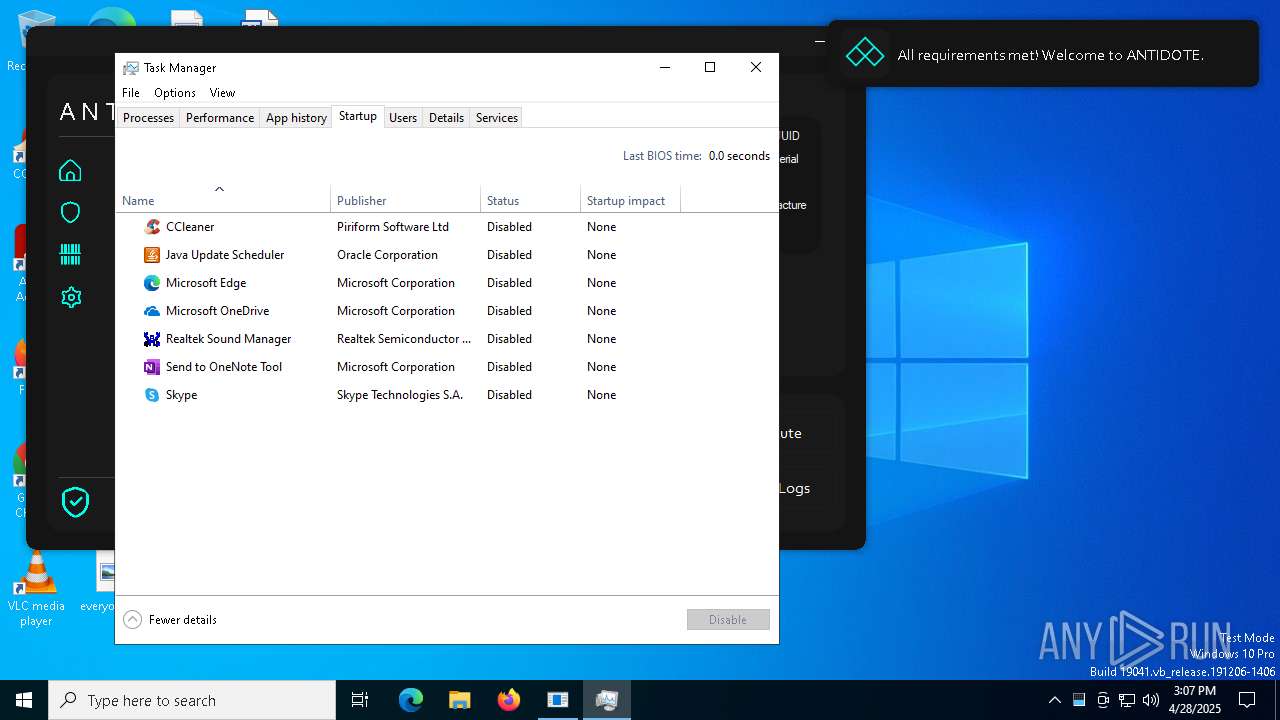Click the taskbar search box

tap(192, 700)
